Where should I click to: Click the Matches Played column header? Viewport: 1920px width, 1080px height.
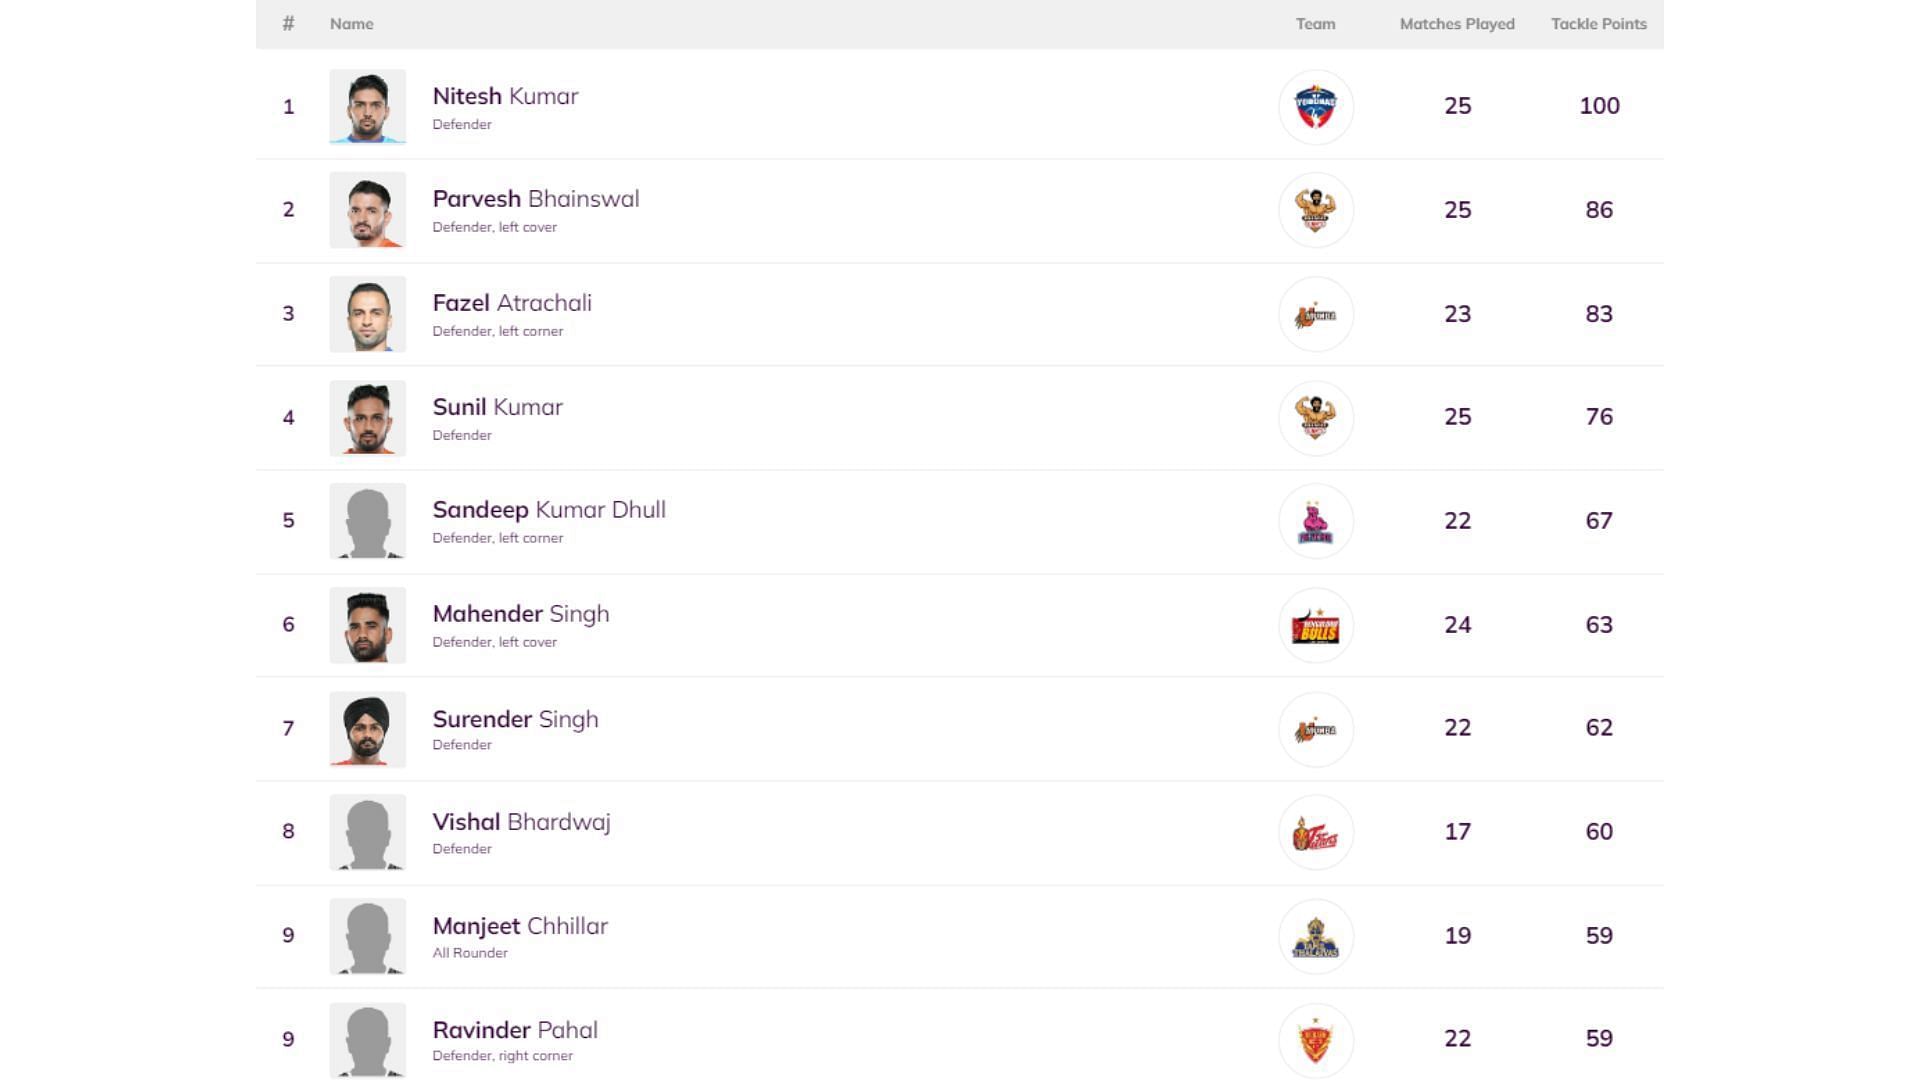click(x=1456, y=24)
